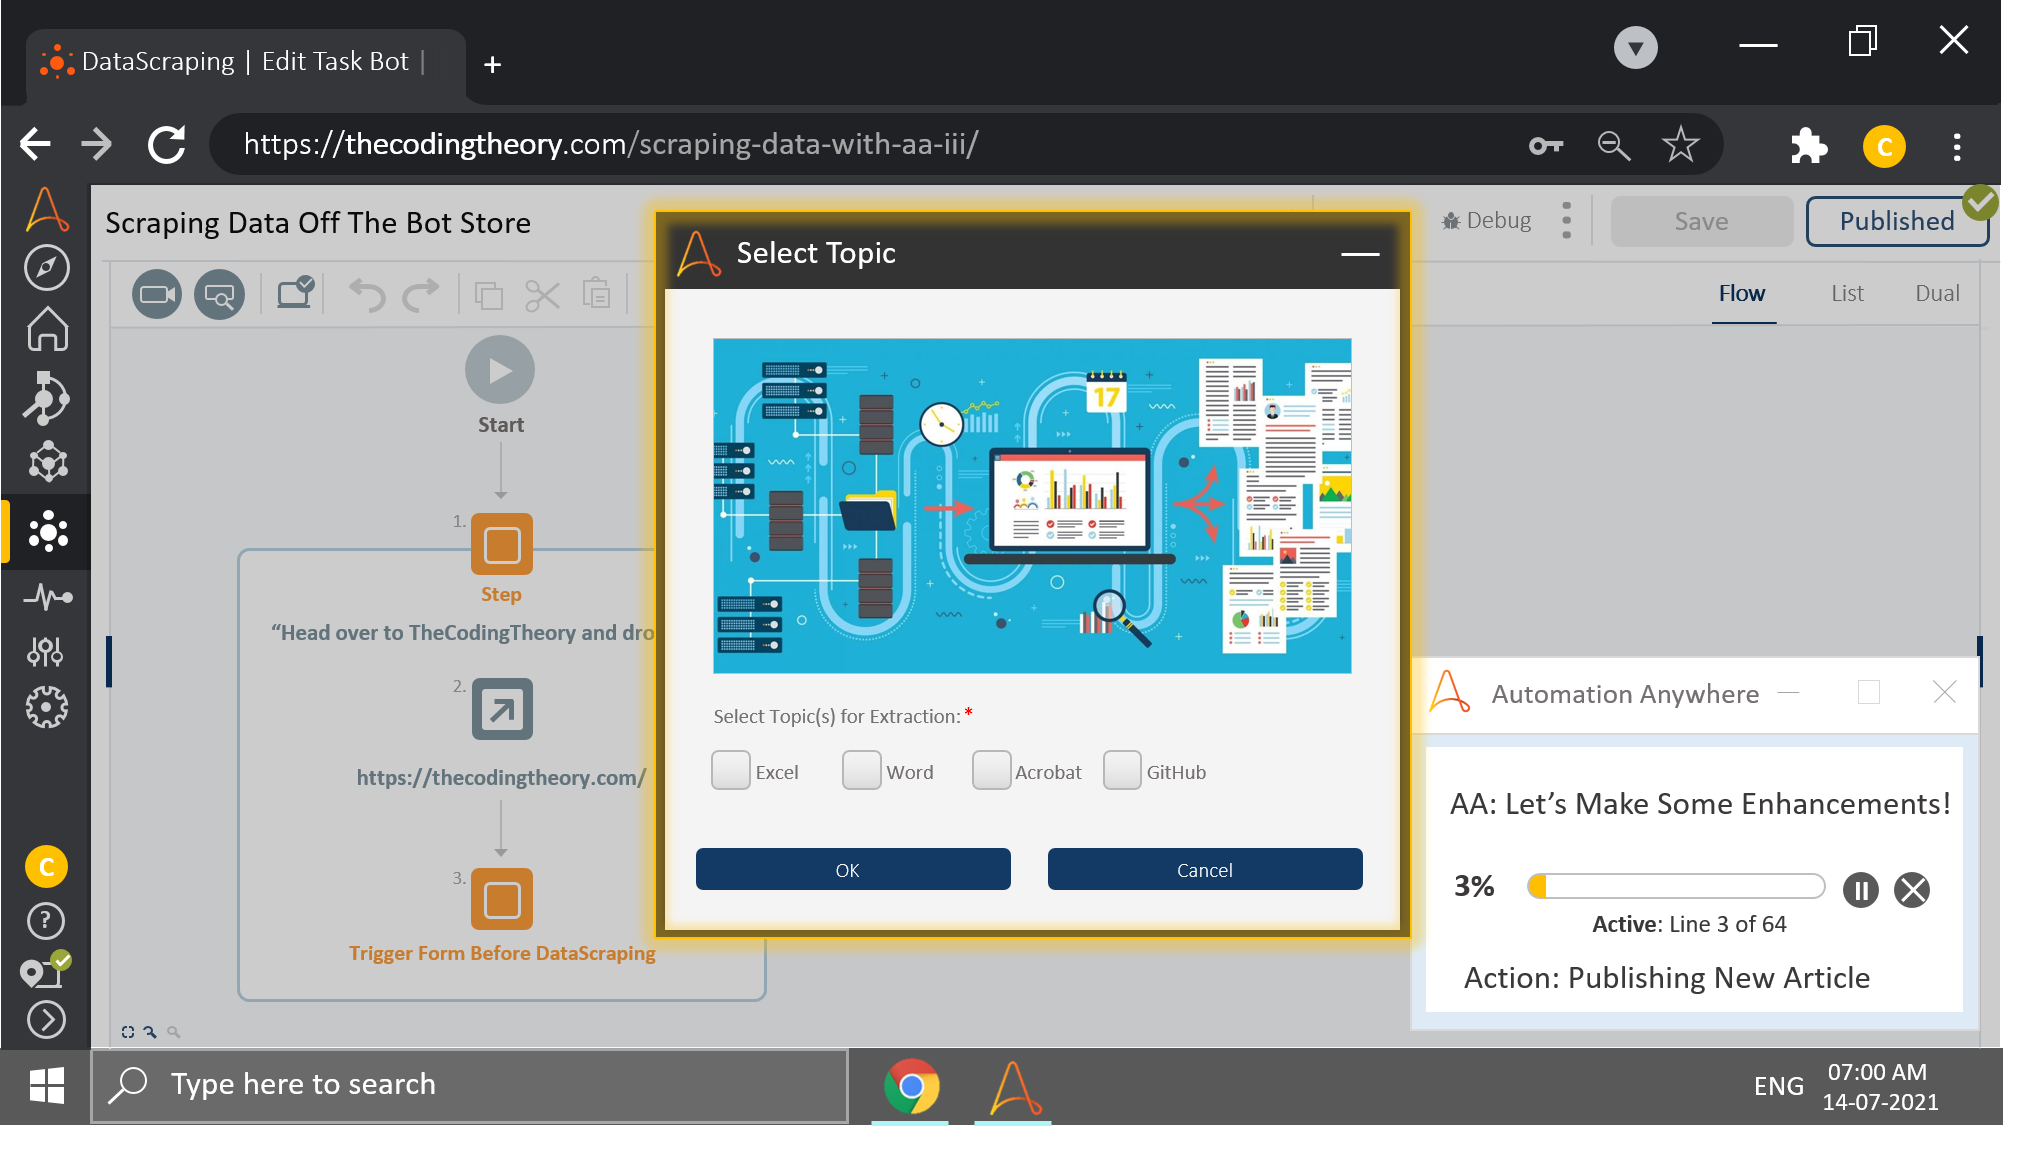
Task: Open Chrome profile C avatar
Action: [1884, 147]
